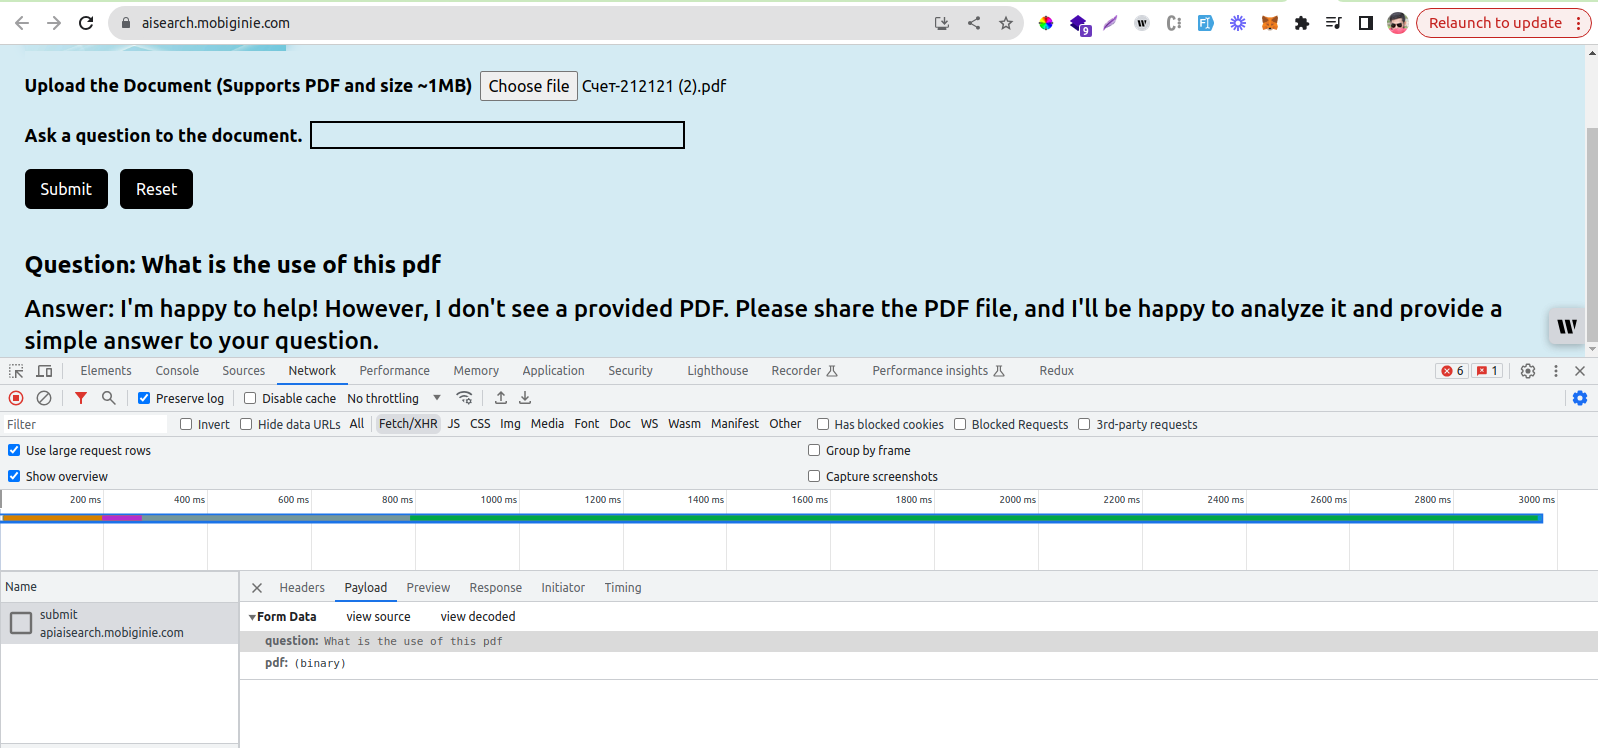Viewport: 1598px width, 748px height.
Task: Click the Choose file button
Action: pyautogui.click(x=528, y=86)
